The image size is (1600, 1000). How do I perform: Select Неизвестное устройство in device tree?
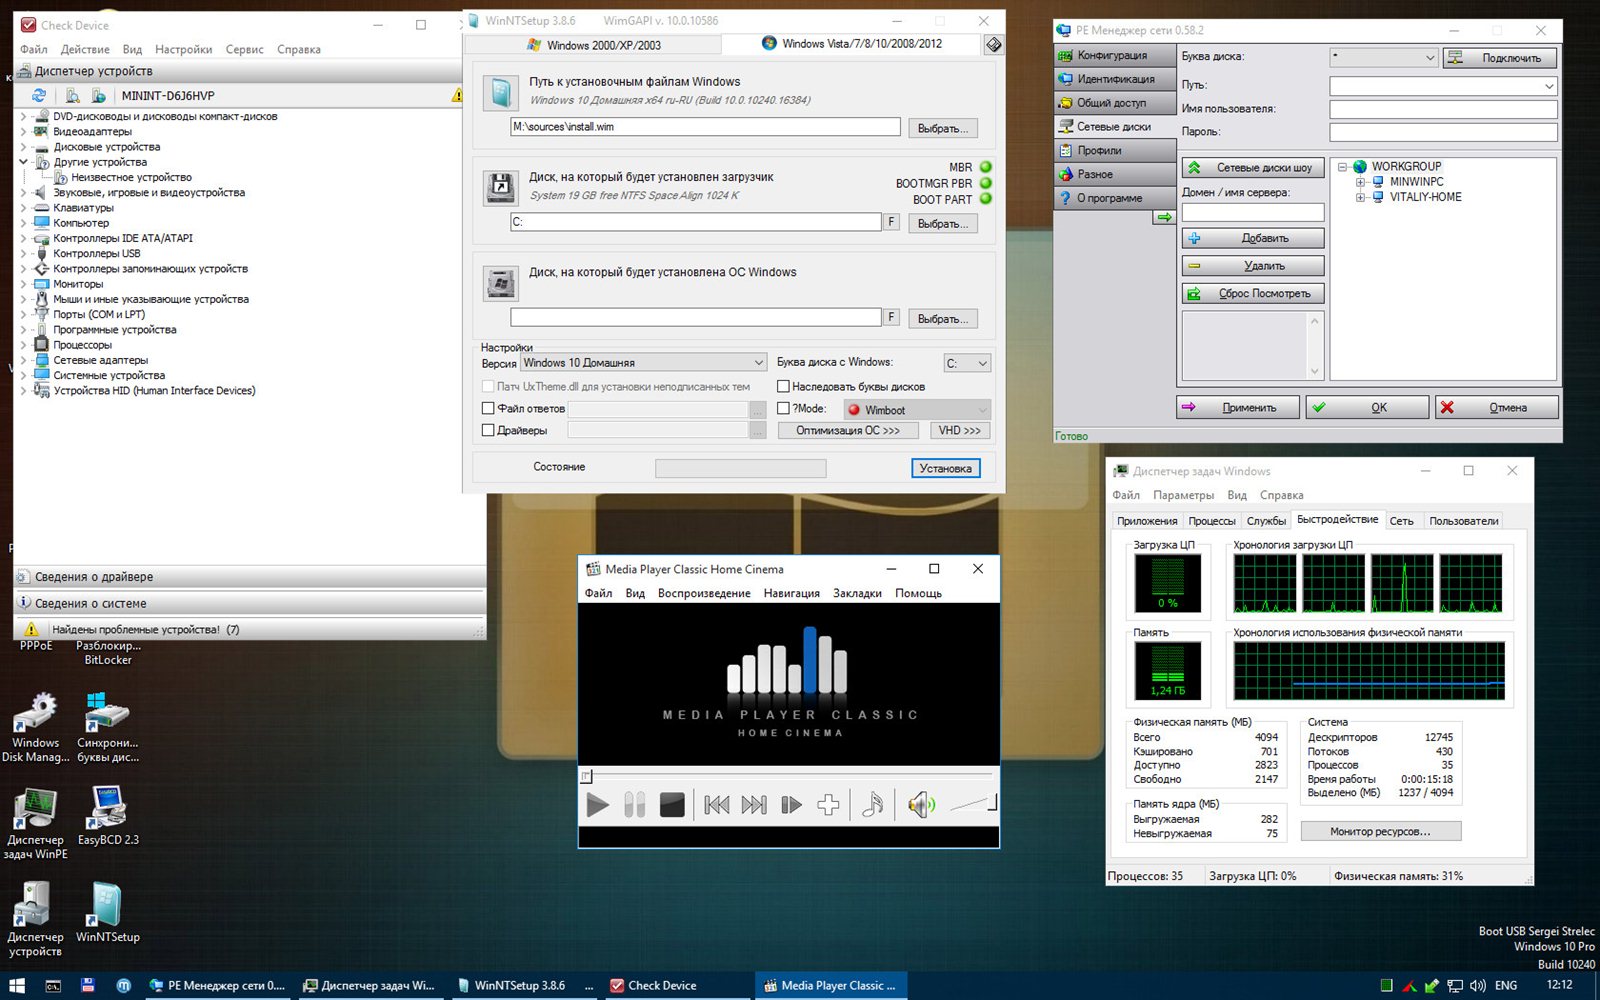pos(131,177)
